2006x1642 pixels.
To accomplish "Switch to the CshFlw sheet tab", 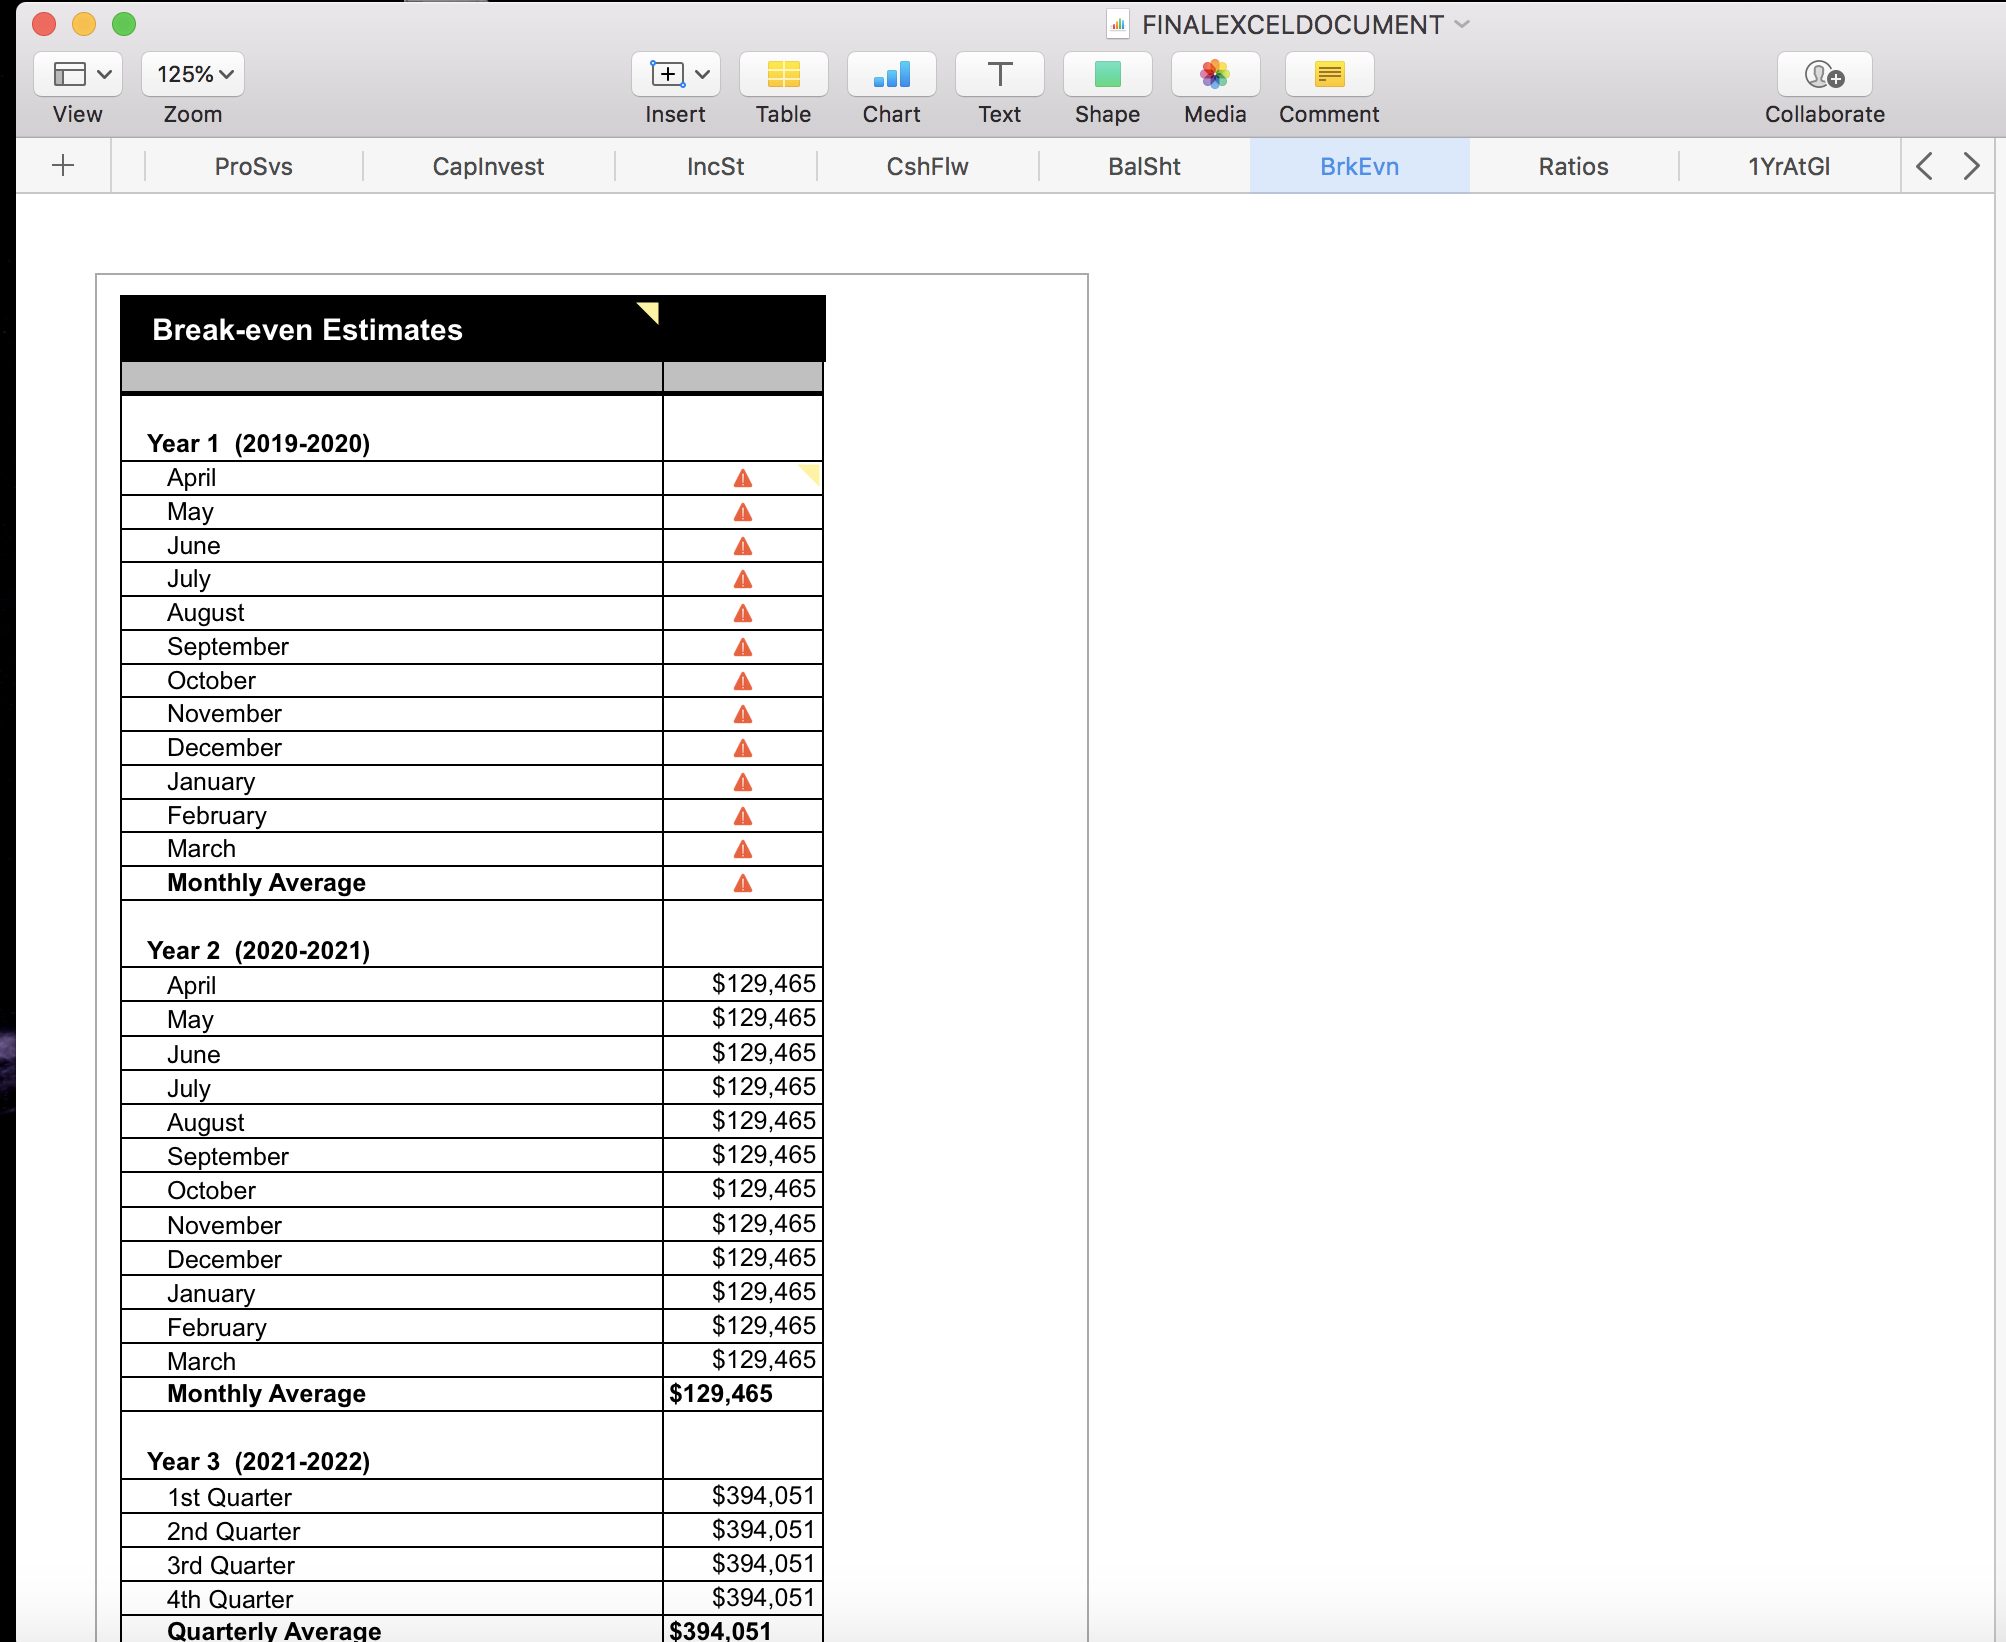I will pyautogui.click(x=927, y=166).
